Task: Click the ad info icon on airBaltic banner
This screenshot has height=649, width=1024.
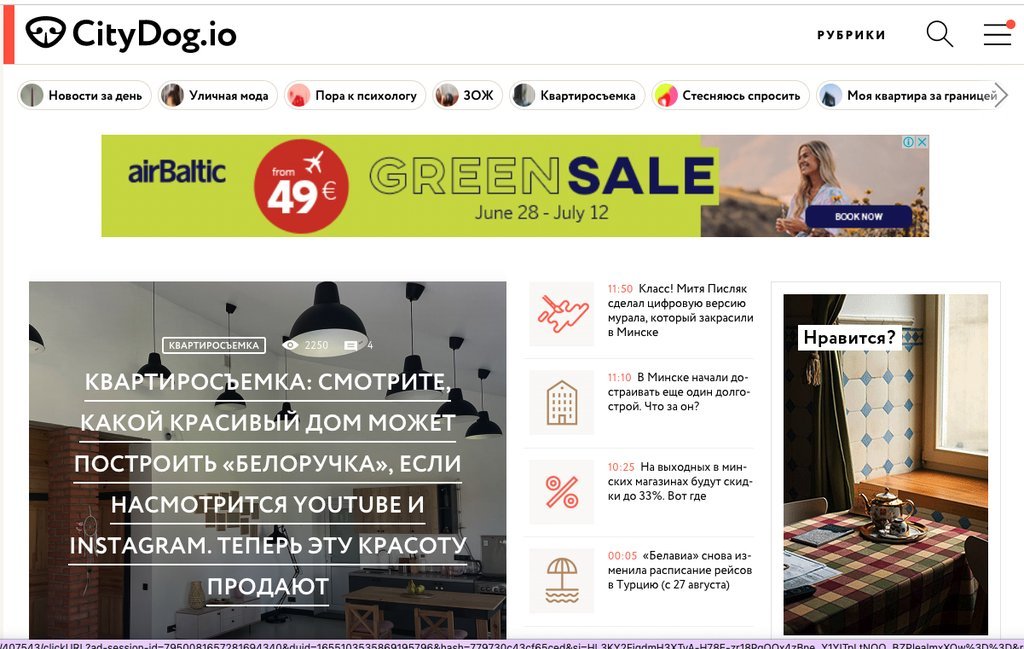Action: click(908, 142)
